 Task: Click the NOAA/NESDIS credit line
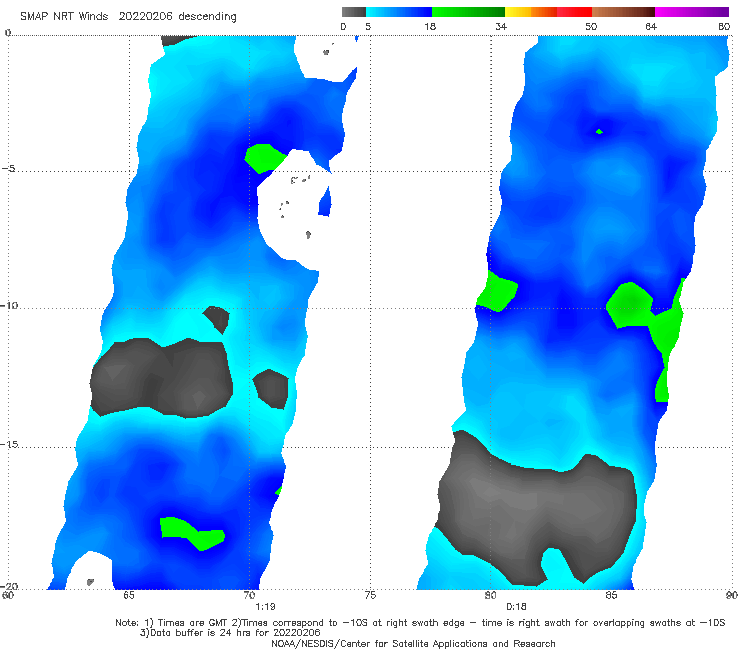(413, 643)
